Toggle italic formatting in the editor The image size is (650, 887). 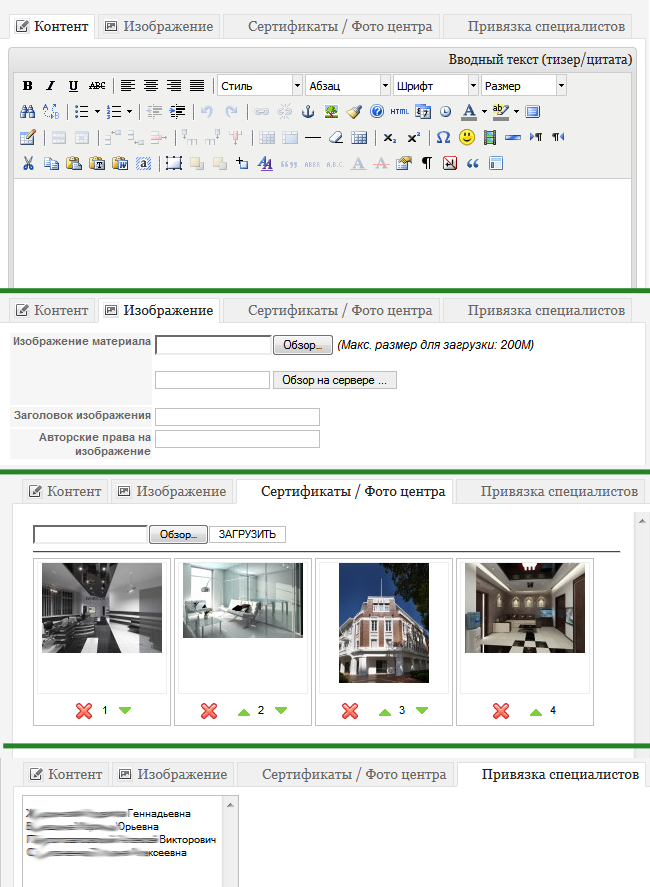50,86
